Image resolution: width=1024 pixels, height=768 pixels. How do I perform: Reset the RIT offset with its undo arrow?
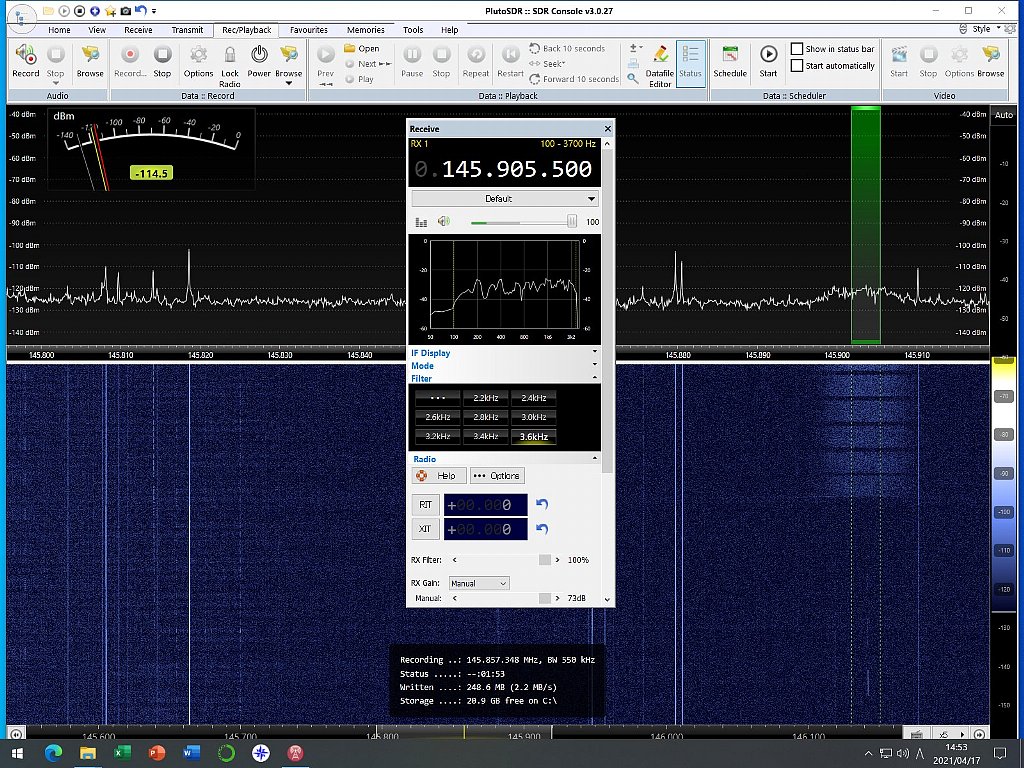[541, 504]
